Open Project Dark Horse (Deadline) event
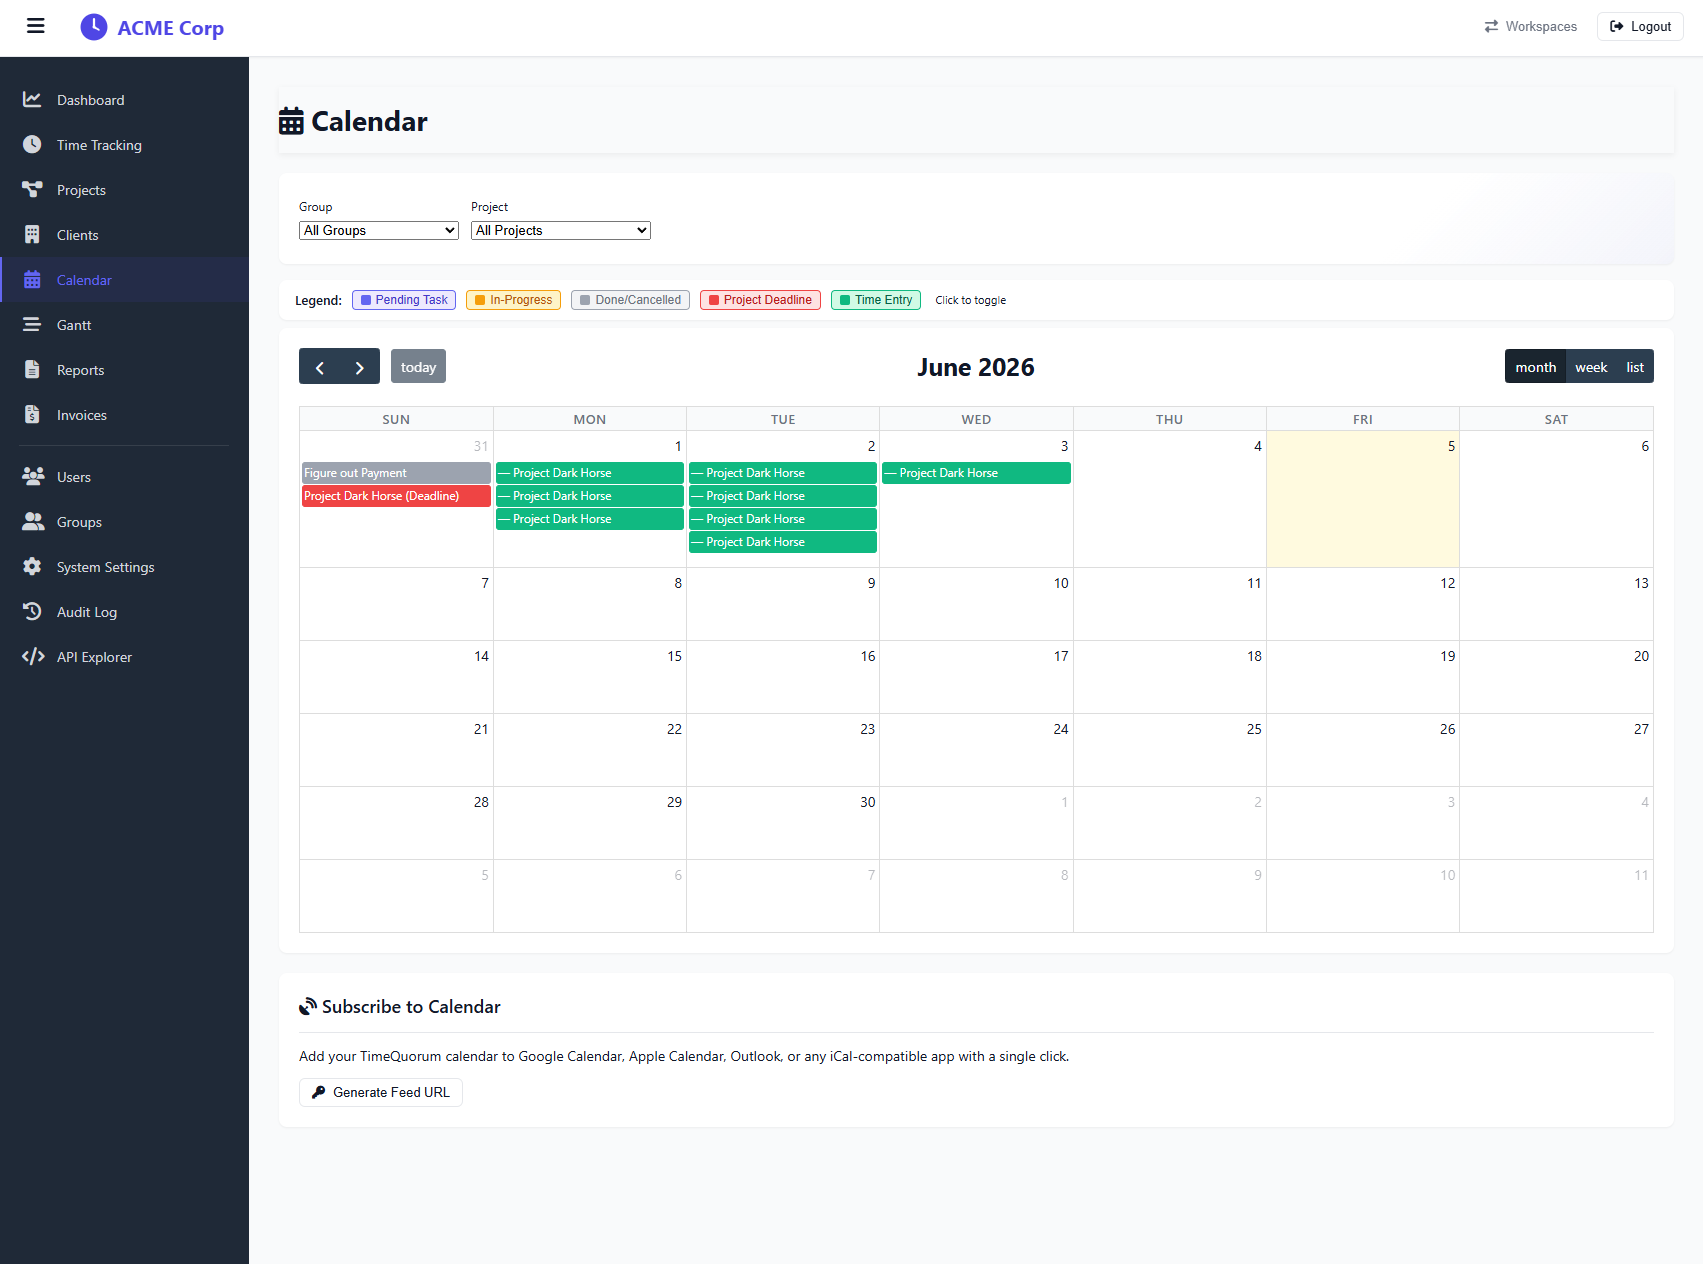This screenshot has height=1264, width=1703. click(x=396, y=496)
